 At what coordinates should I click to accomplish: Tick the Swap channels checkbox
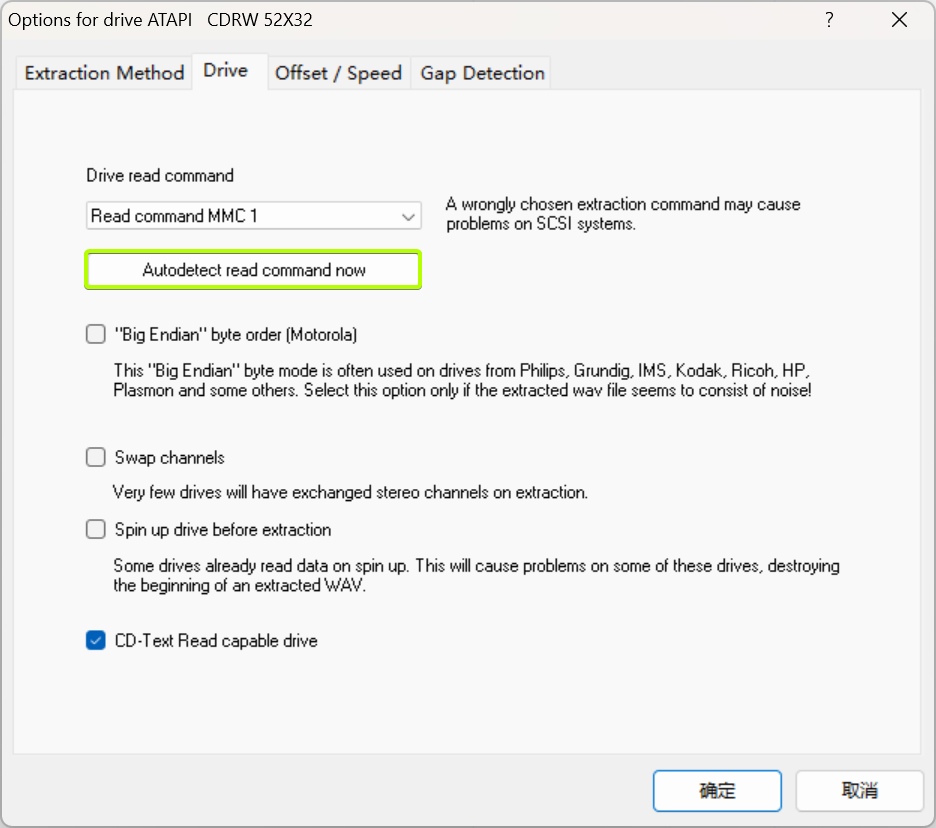(96, 458)
